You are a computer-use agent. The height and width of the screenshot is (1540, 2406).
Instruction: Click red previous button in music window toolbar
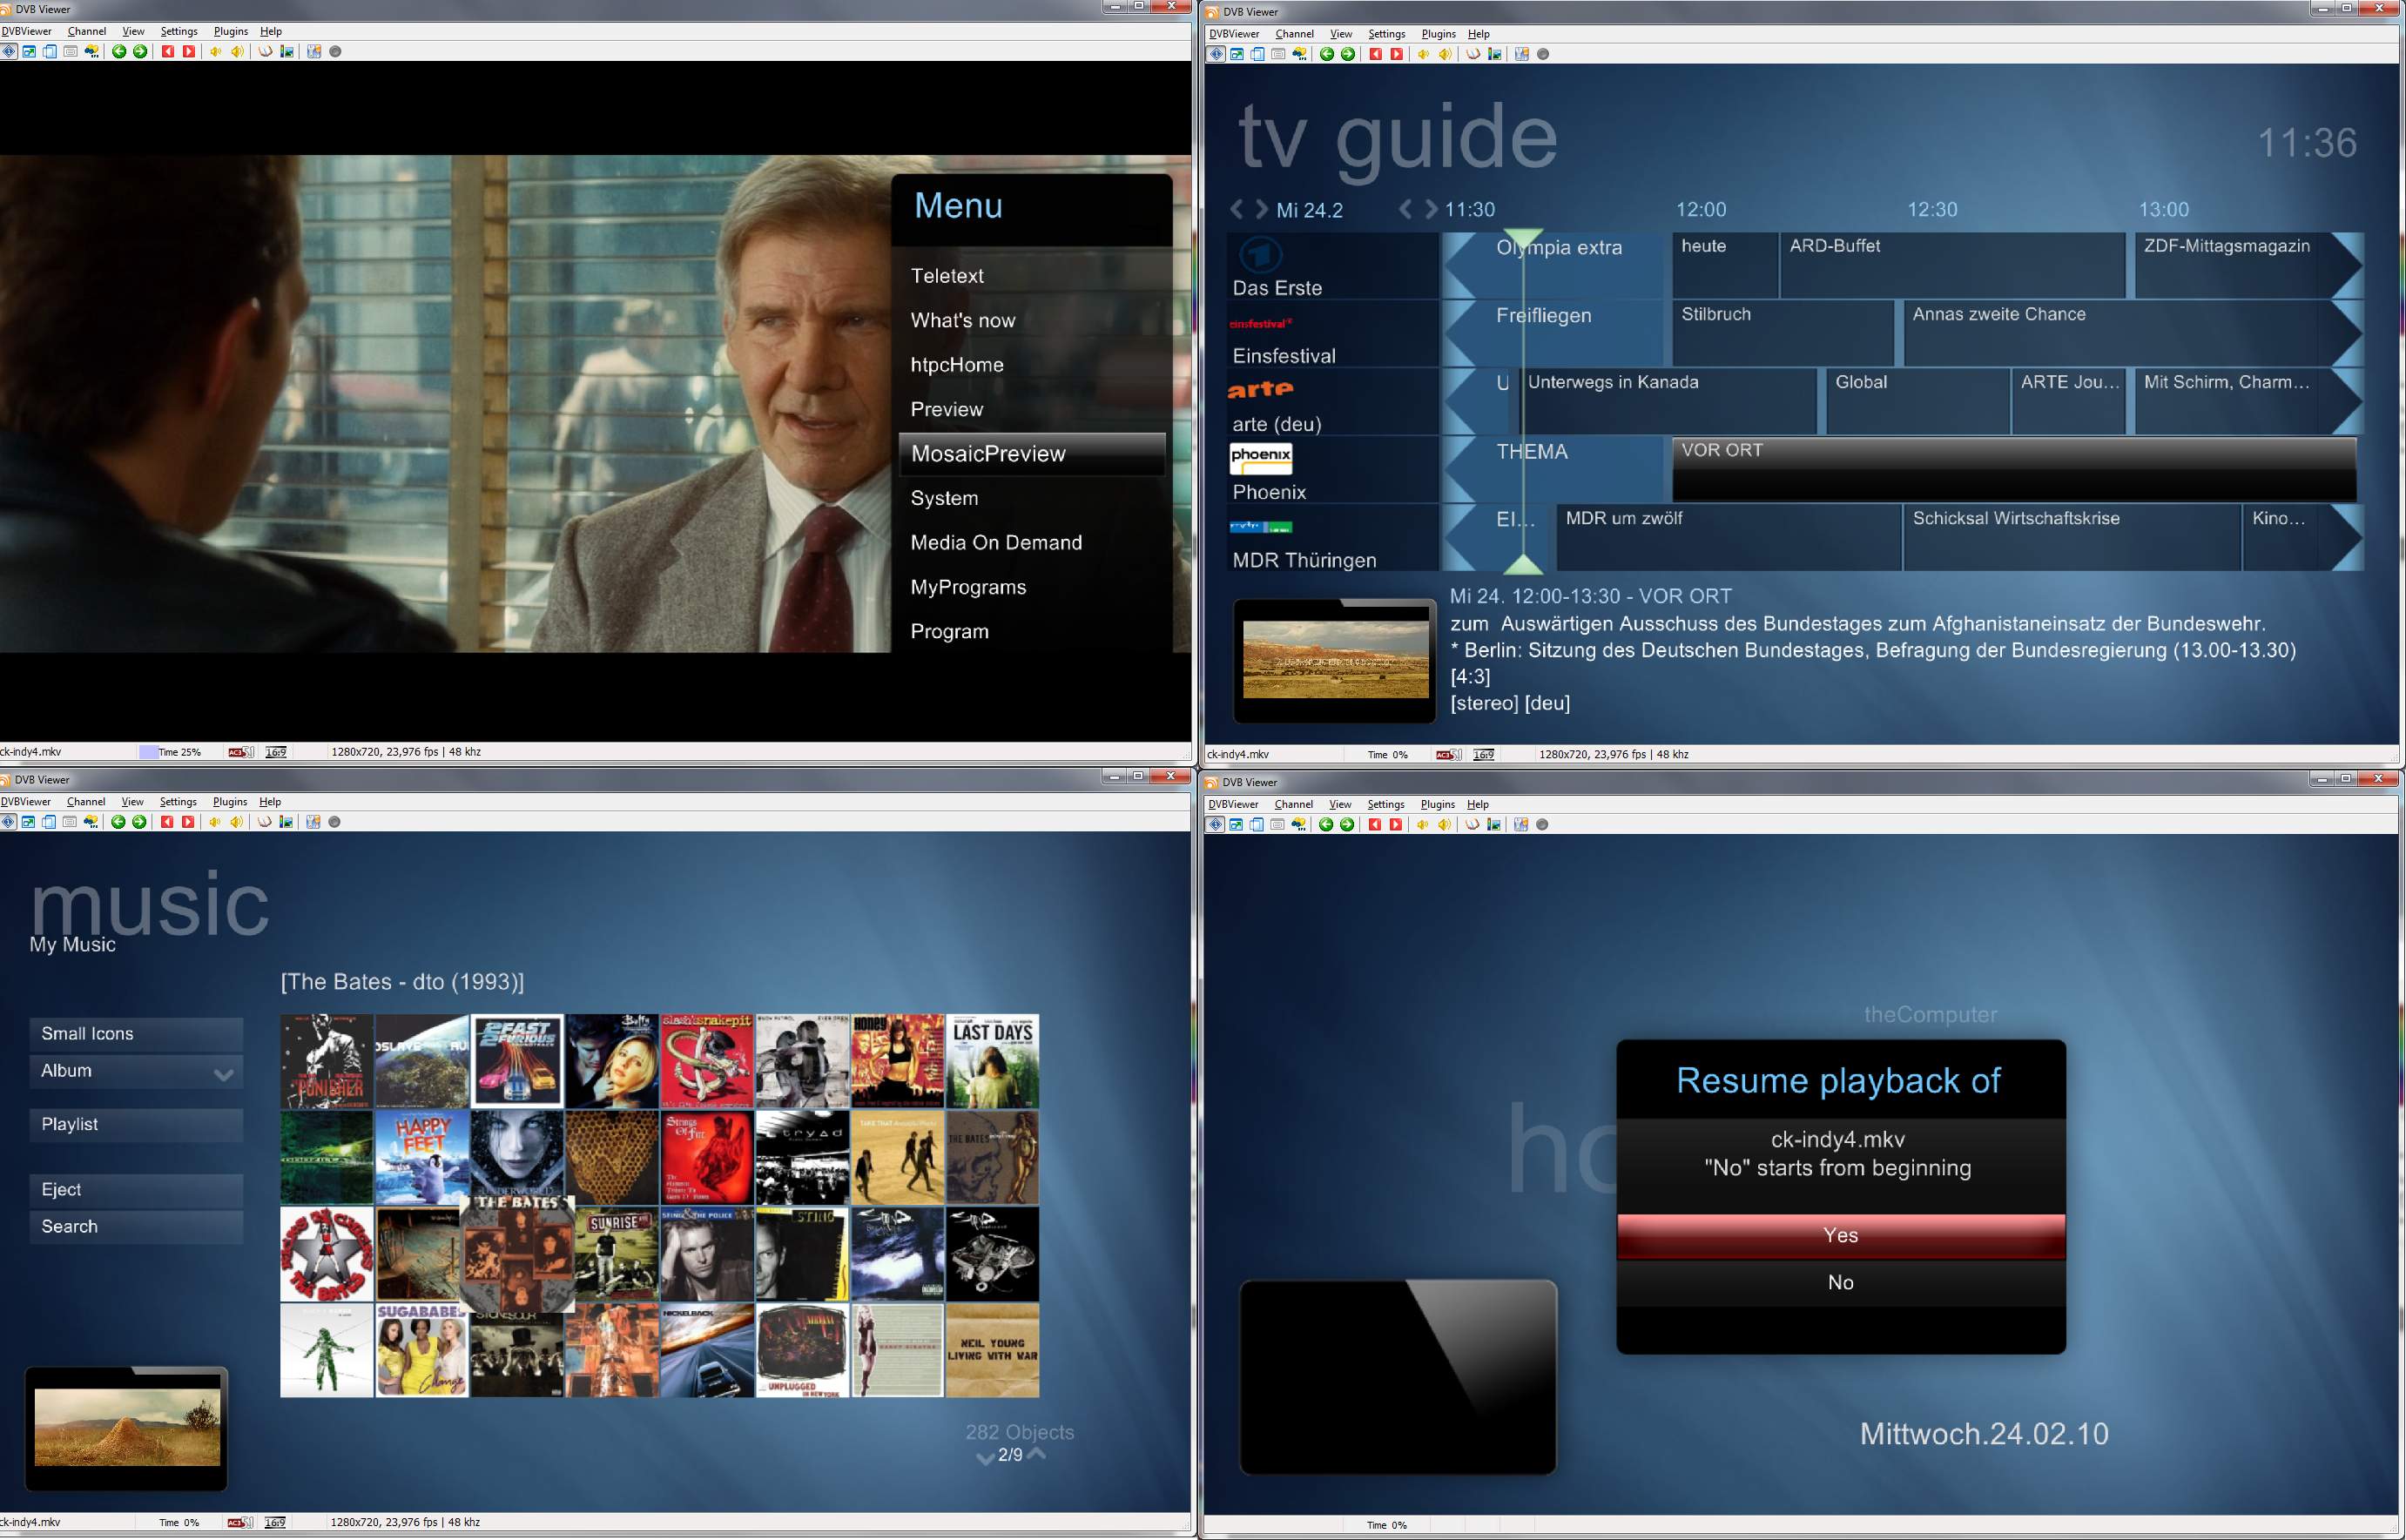(x=167, y=822)
